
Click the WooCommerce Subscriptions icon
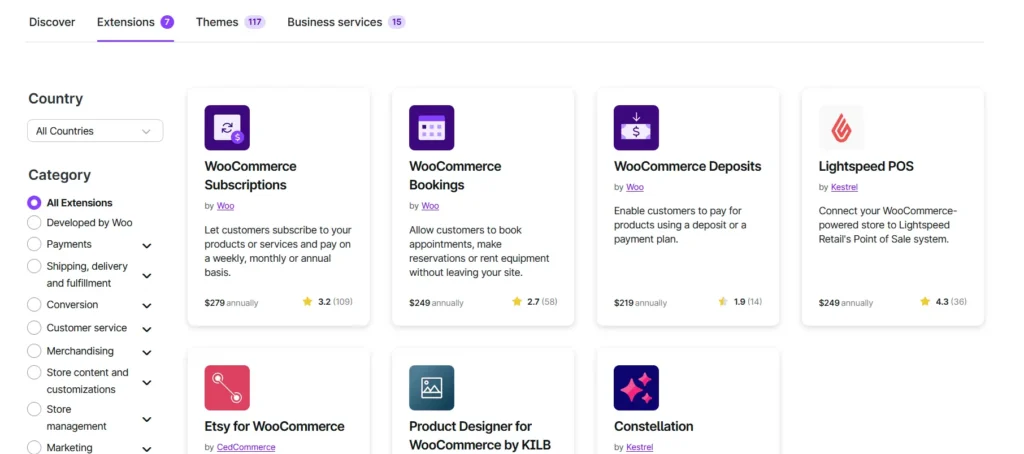click(227, 128)
